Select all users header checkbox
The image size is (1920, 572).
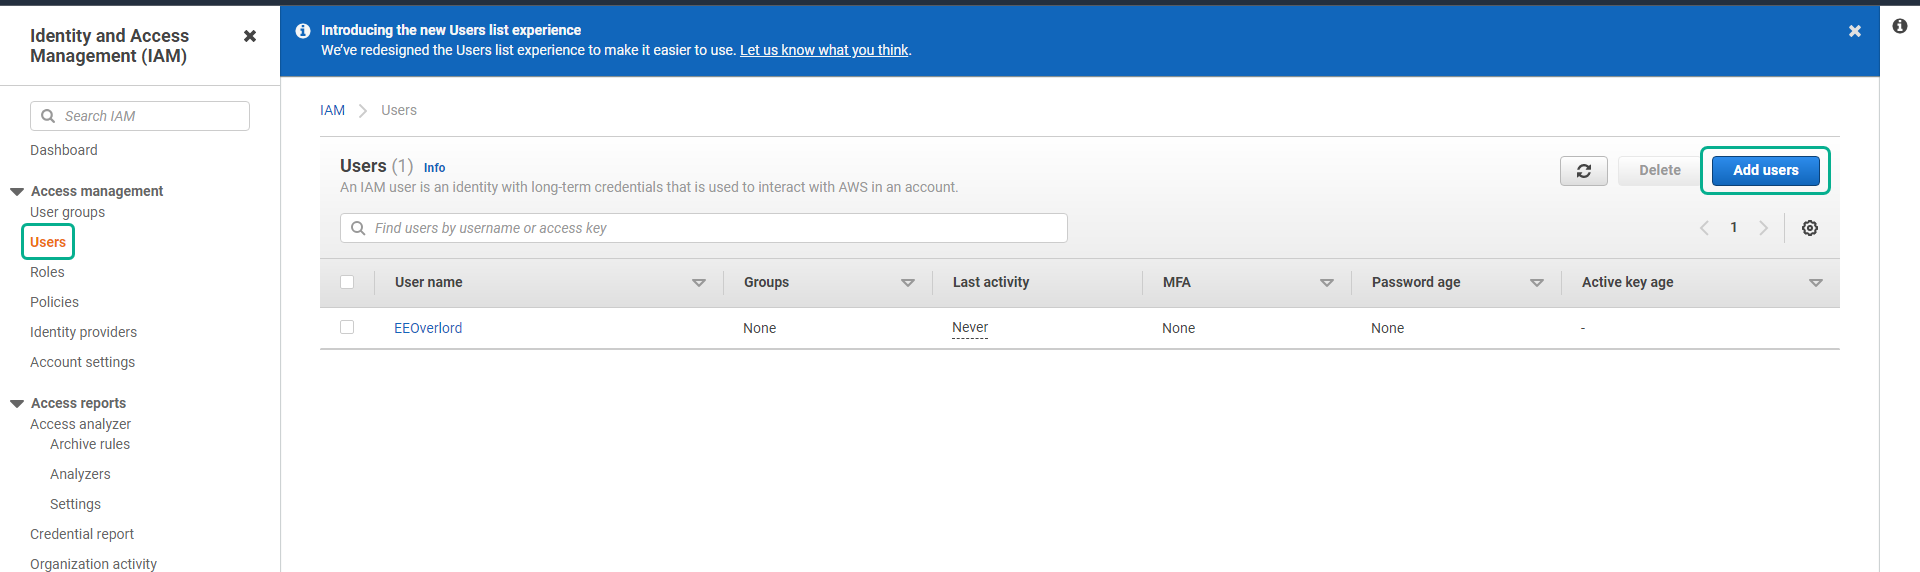(347, 282)
